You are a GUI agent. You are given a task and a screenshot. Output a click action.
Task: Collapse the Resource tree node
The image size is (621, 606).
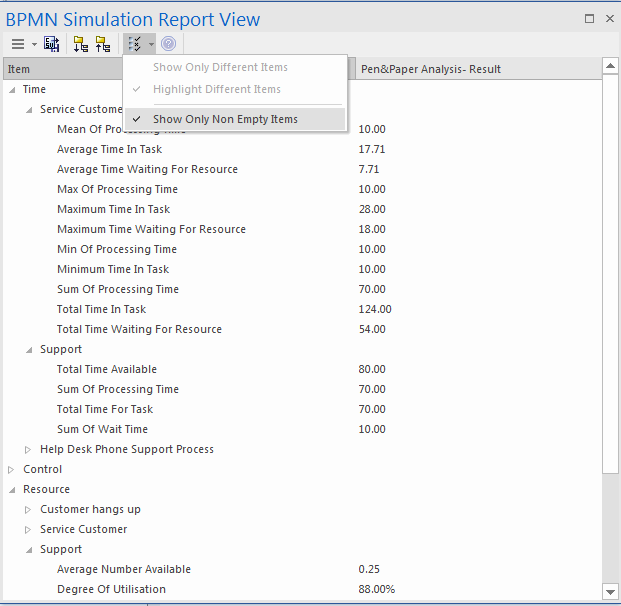pos(12,489)
